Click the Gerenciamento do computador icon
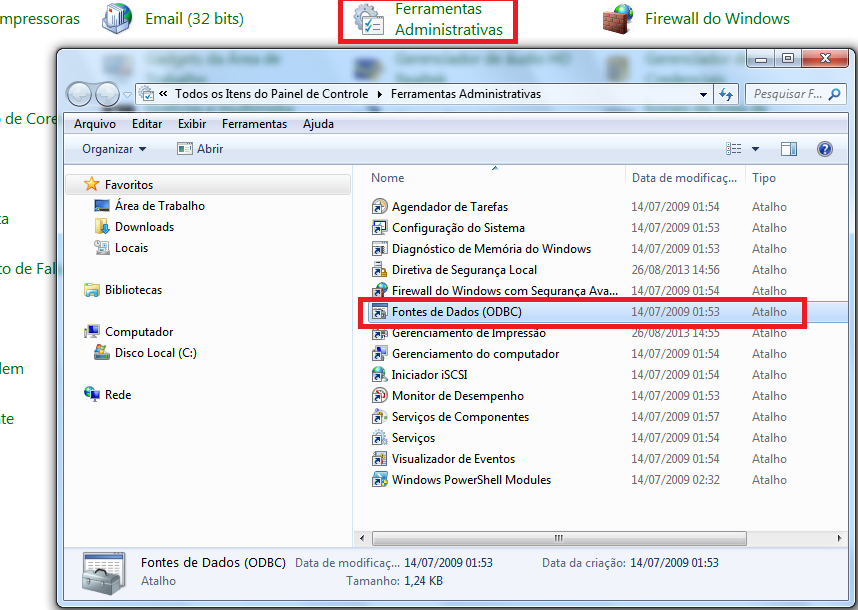This screenshot has height=610, width=858. coord(379,354)
